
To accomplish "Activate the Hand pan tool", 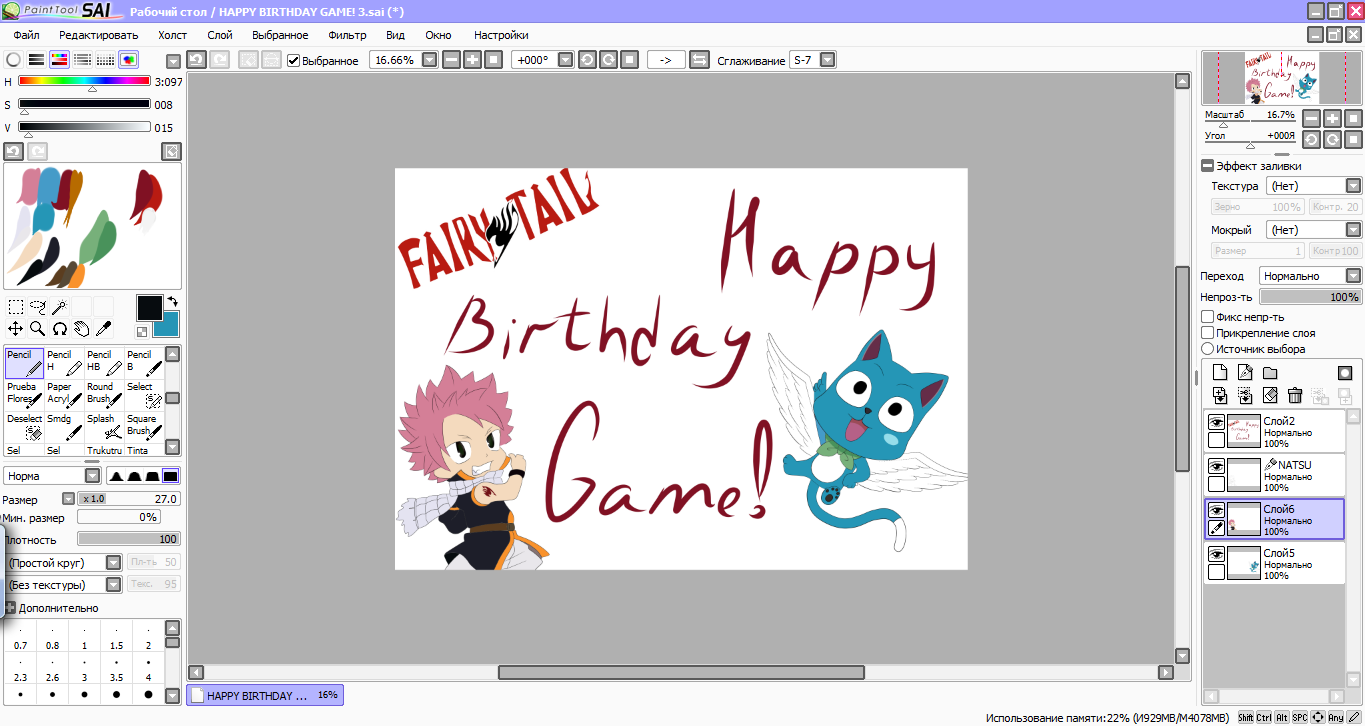I will pos(81,329).
